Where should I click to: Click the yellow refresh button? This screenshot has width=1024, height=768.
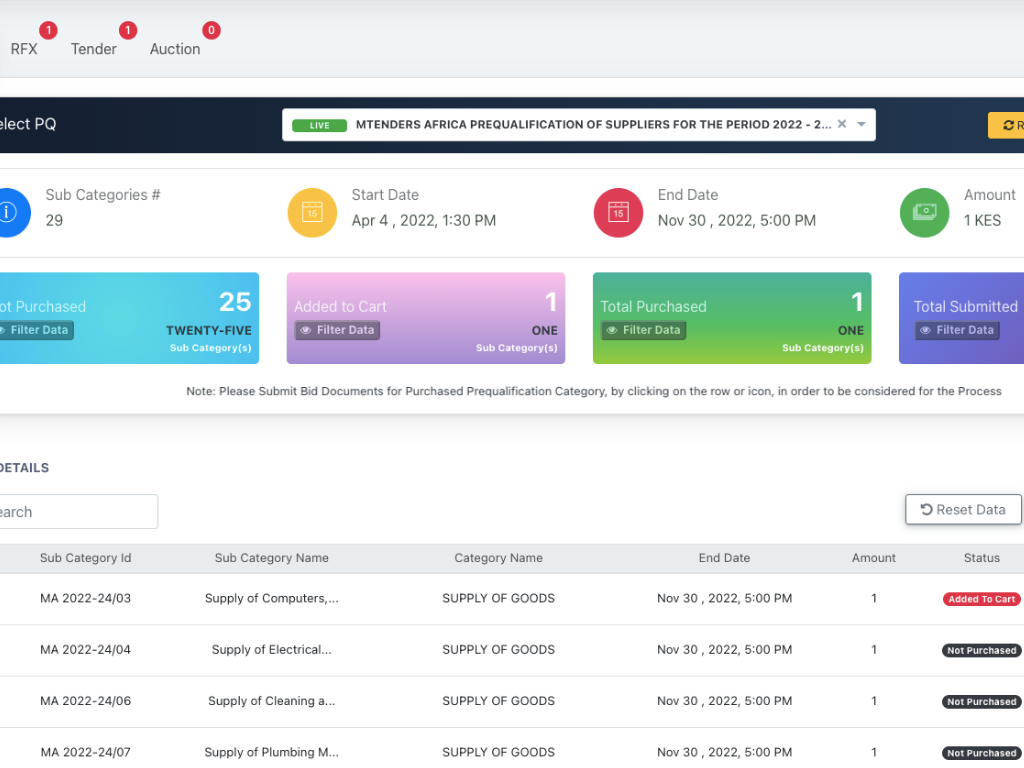point(1006,125)
